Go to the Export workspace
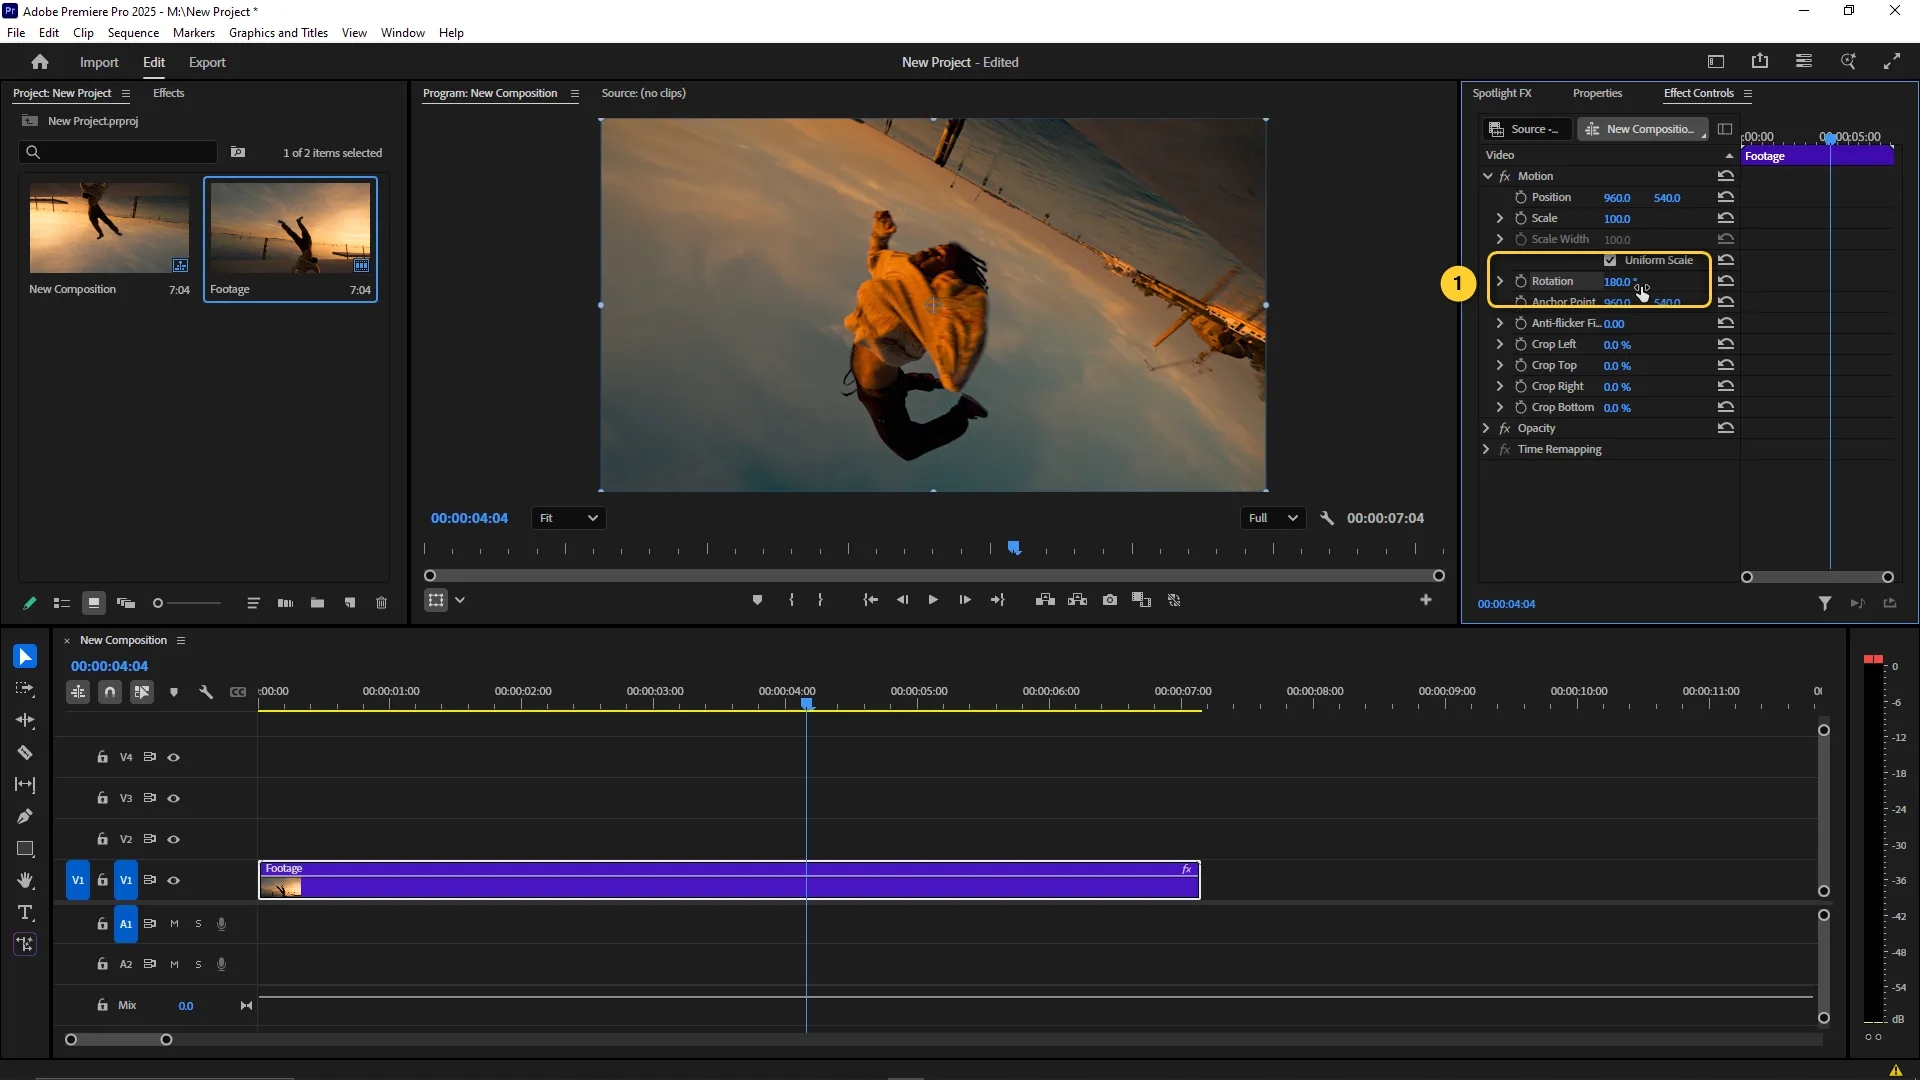The width and height of the screenshot is (1920, 1080). pos(207,62)
